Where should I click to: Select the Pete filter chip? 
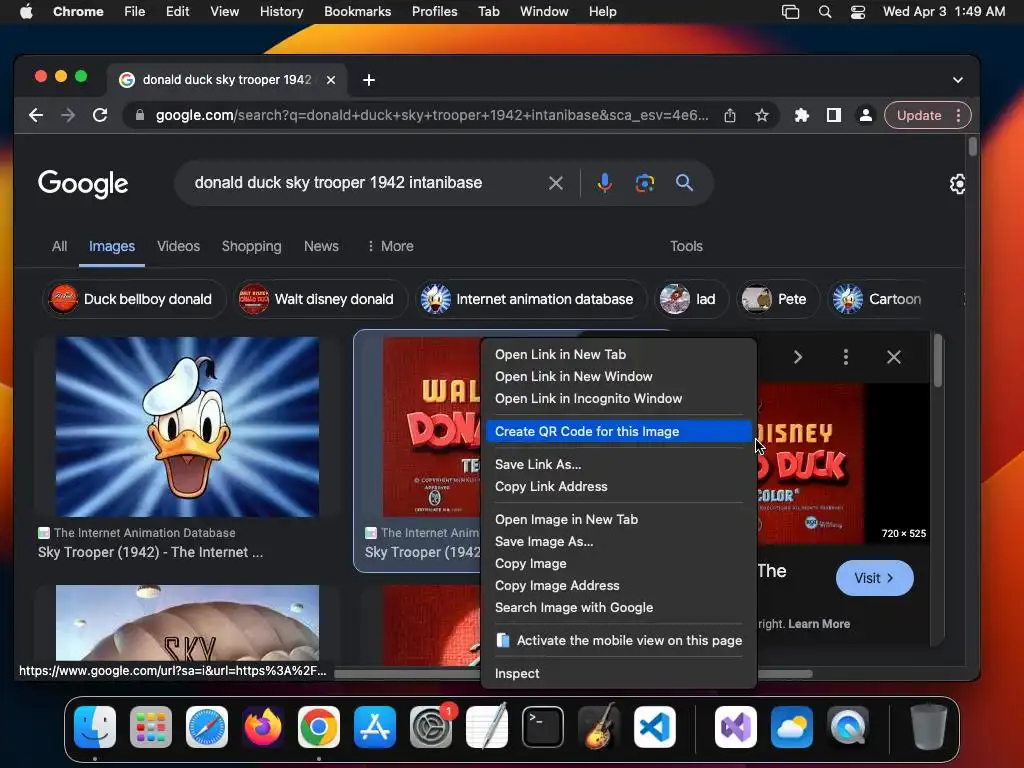click(x=777, y=299)
